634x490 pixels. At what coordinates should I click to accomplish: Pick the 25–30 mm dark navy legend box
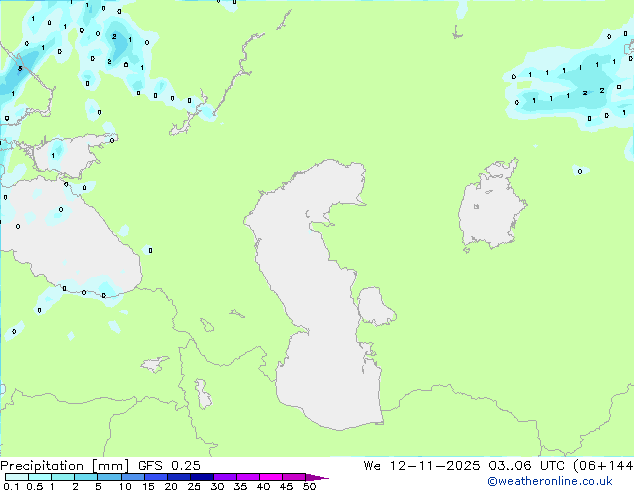(x=201, y=477)
